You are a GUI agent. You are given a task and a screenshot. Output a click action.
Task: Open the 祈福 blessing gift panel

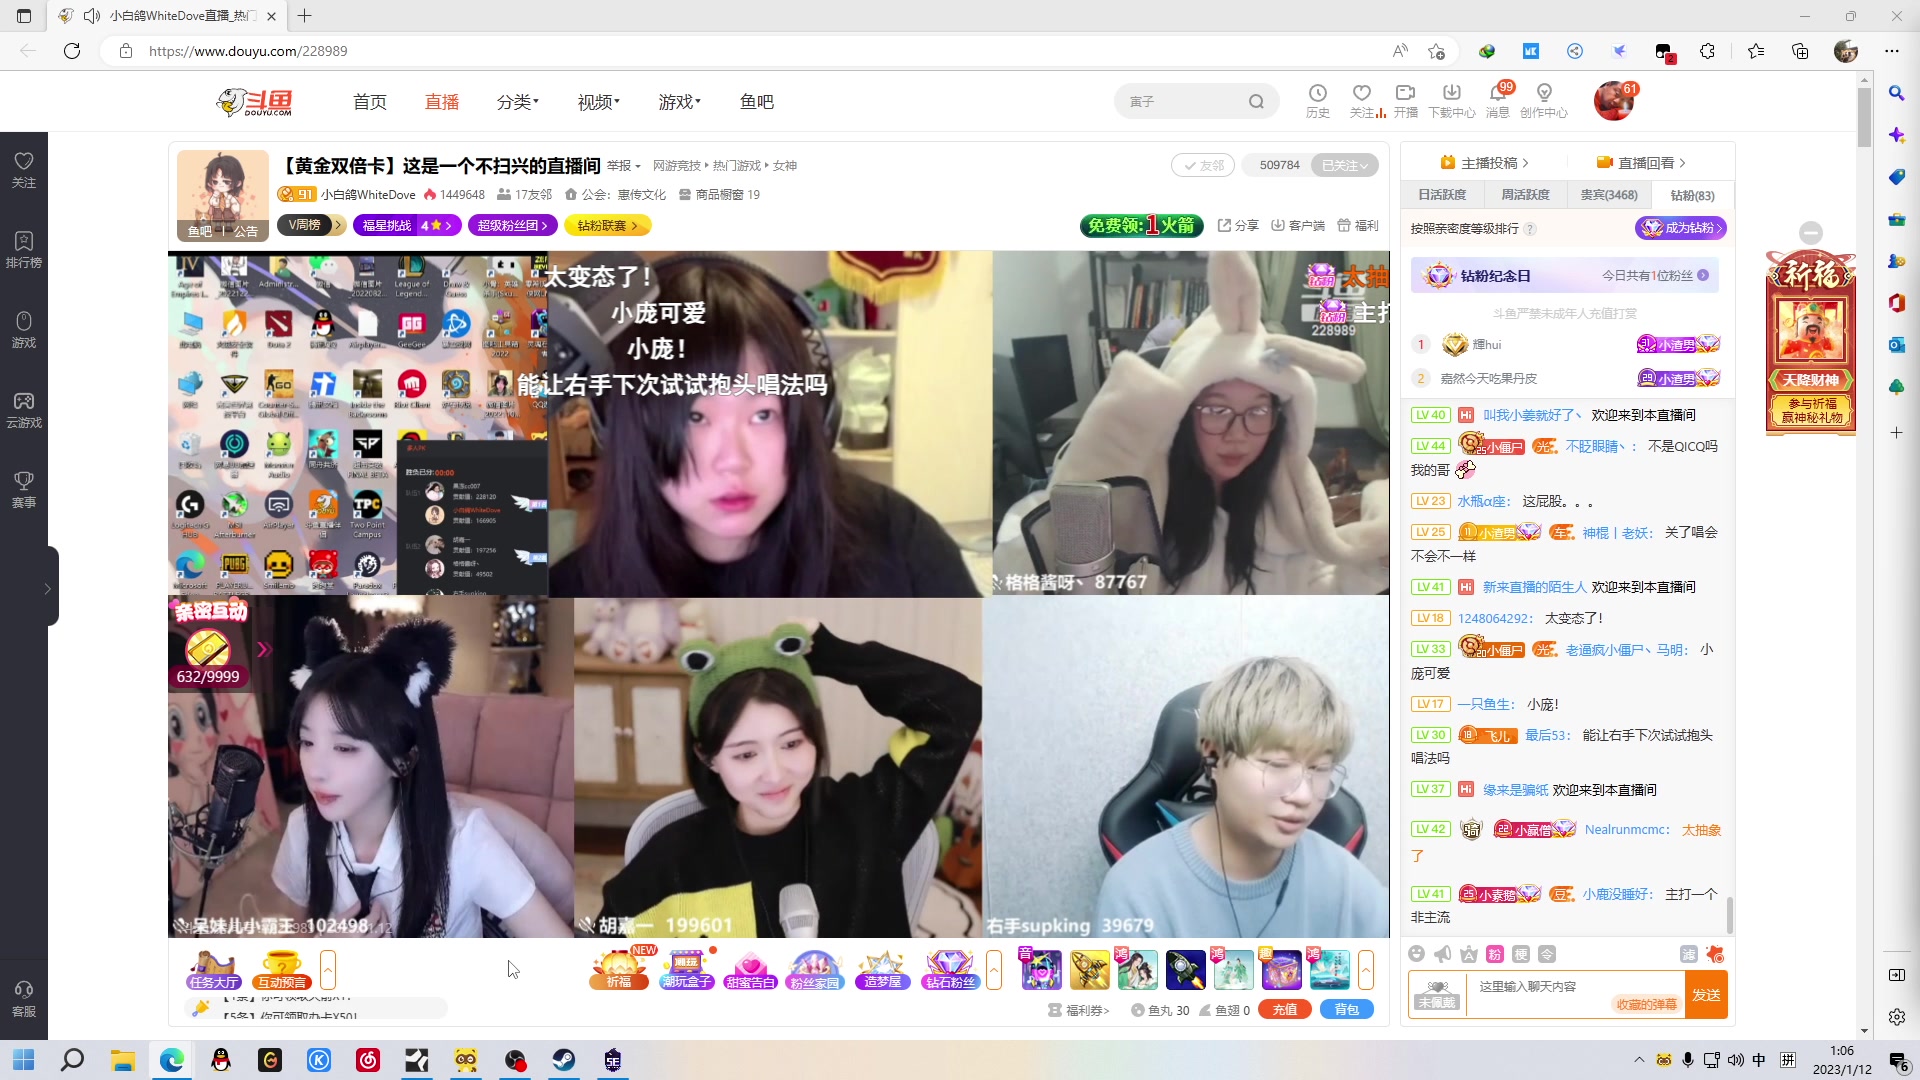click(x=618, y=968)
